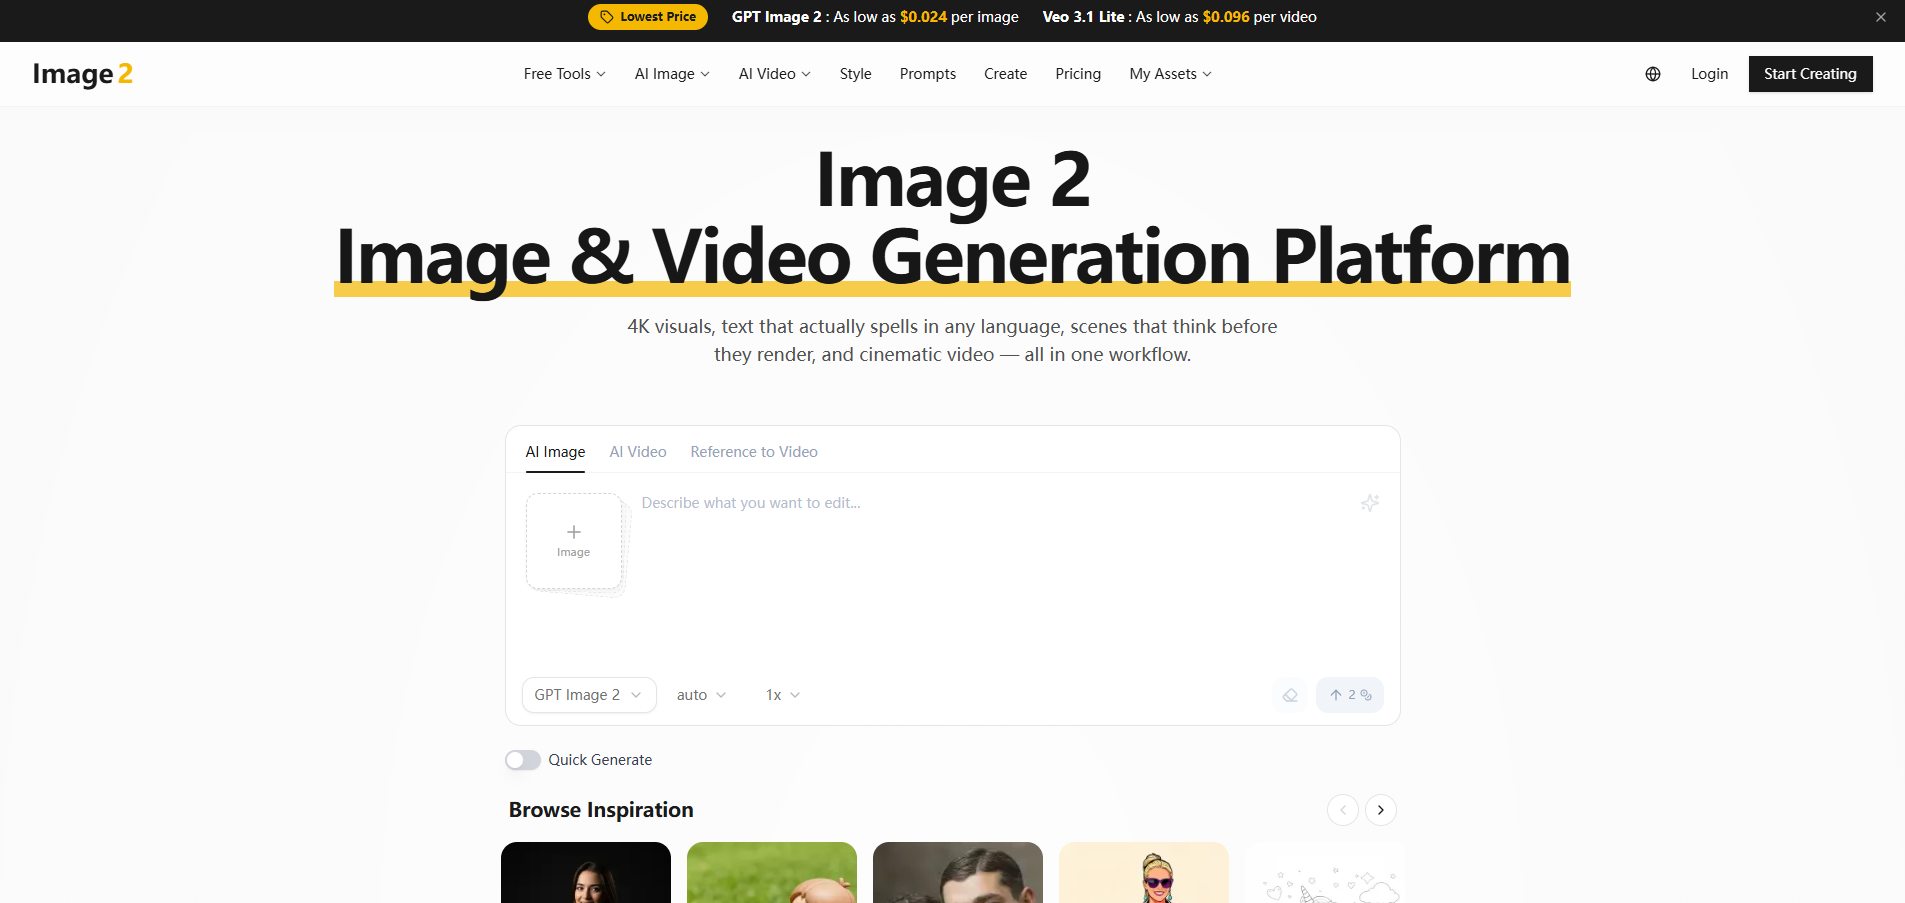The image size is (1905, 903).
Task: Enable the Quick Generate toggle
Action: point(522,760)
